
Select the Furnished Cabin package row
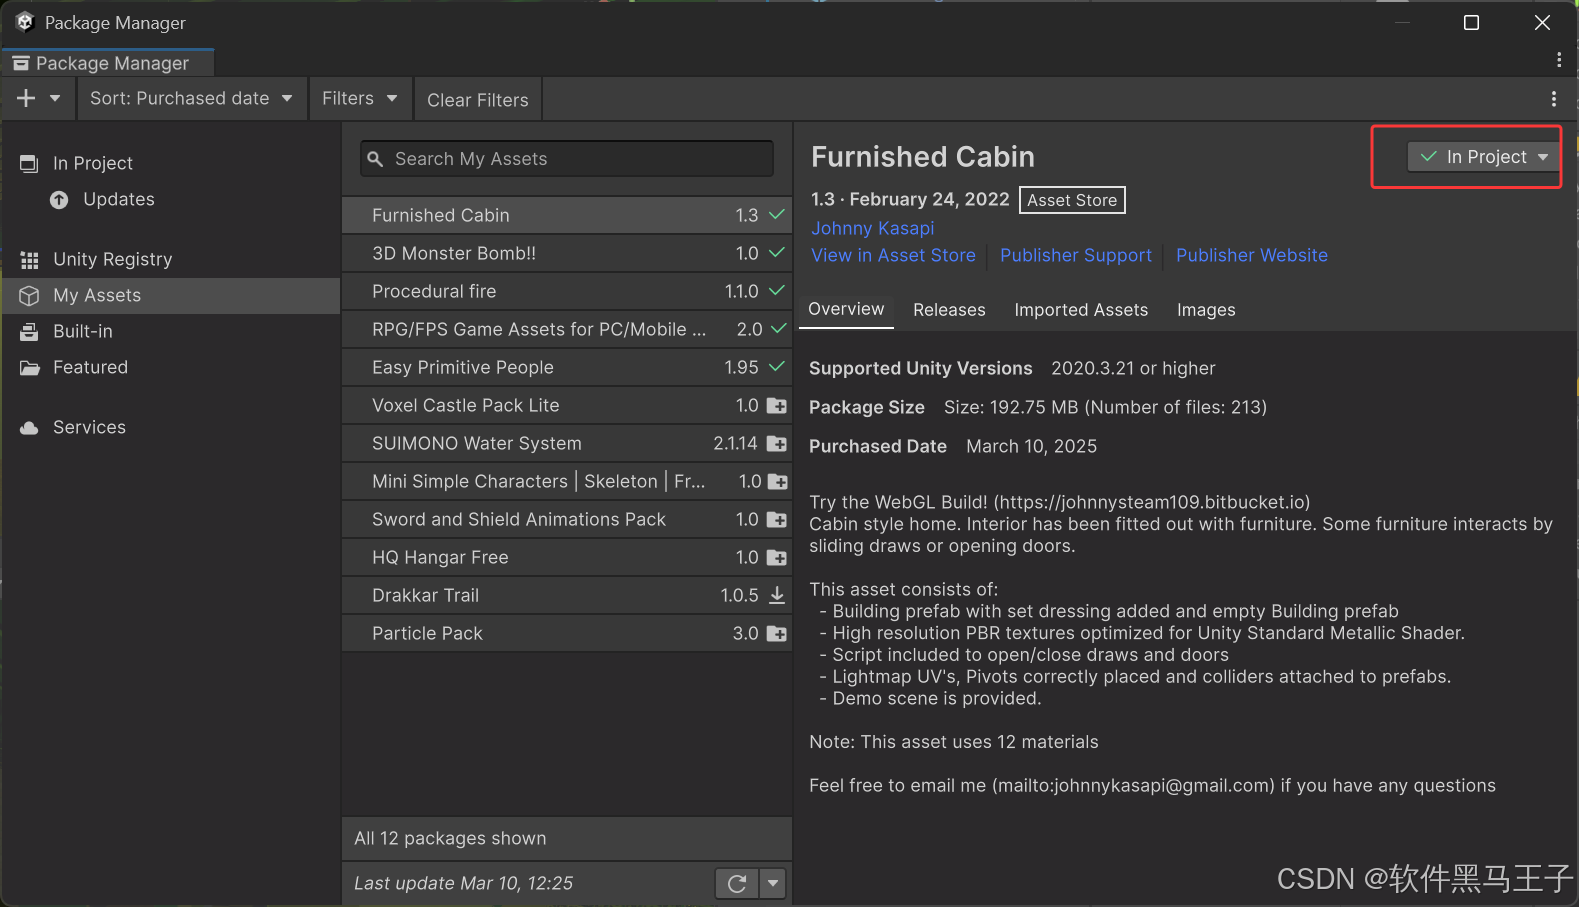click(567, 215)
